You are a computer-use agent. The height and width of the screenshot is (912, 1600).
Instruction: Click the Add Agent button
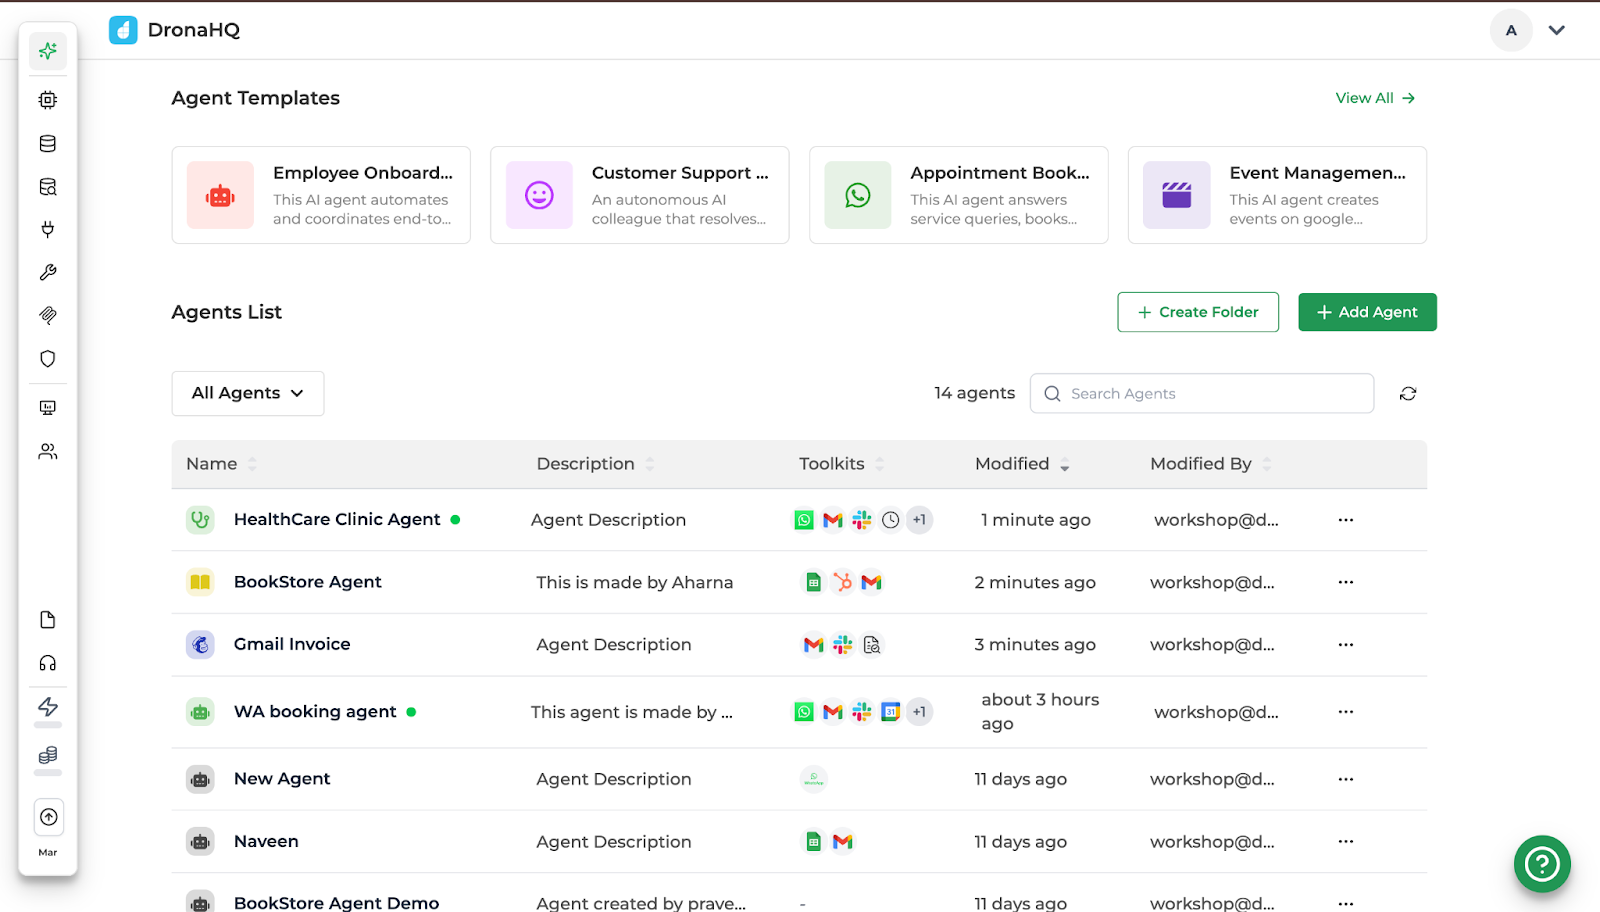(x=1367, y=312)
